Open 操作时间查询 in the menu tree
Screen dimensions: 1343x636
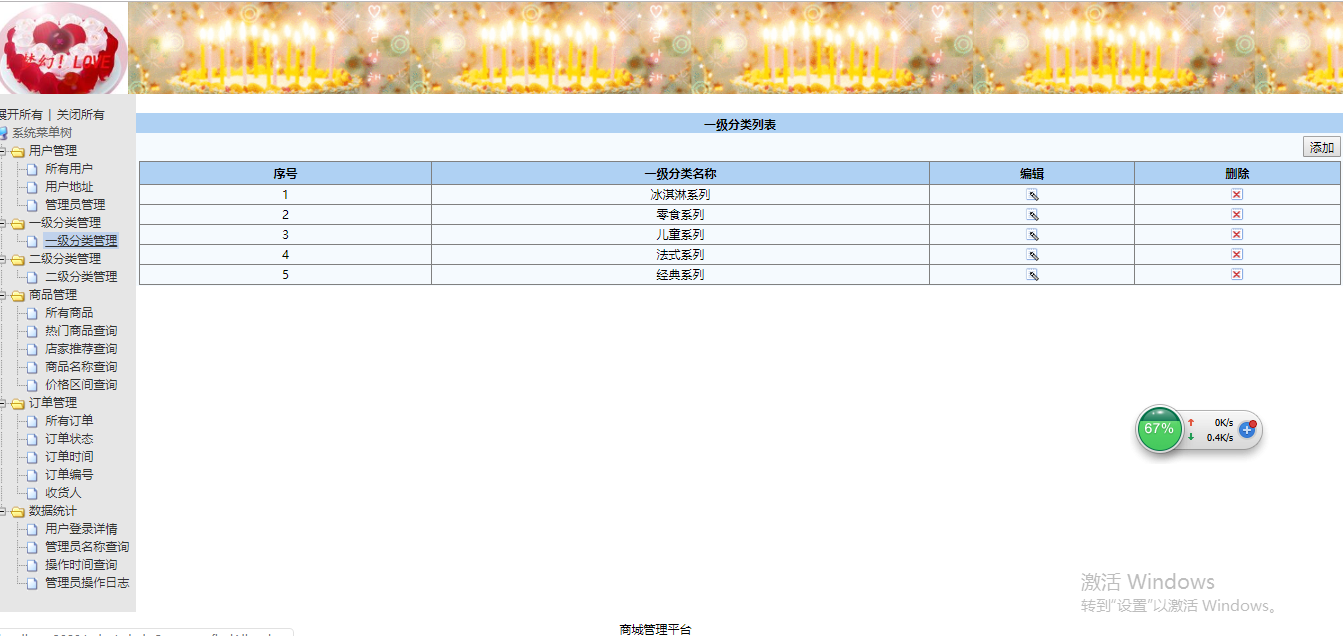pyautogui.click(x=81, y=565)
